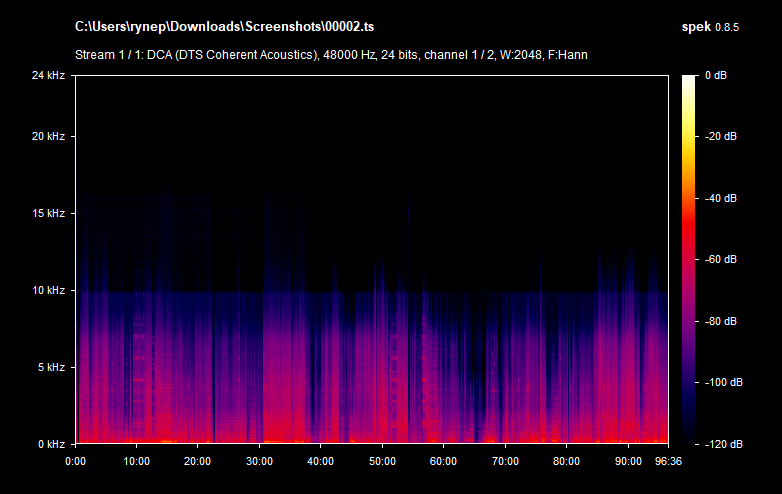This screenshot has height=494, width=782.
Task: Click the 24 kHz frequency axis label
Action: click(x=47, y=76)
